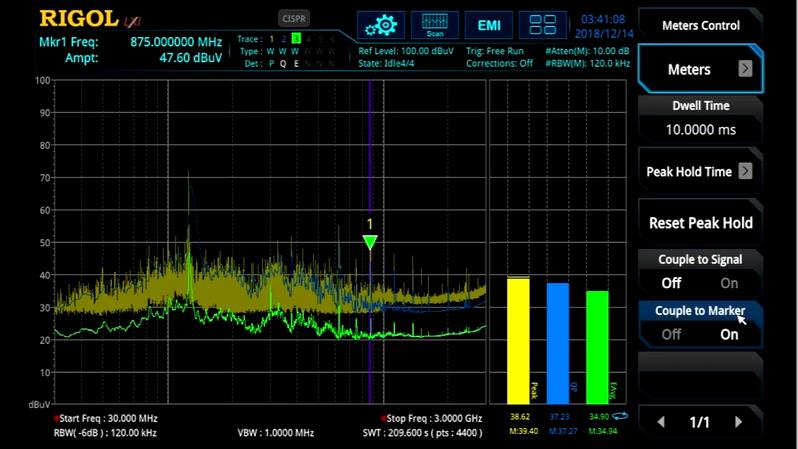
Task: Expand the Meters submenu arrow
Action: 745,69
